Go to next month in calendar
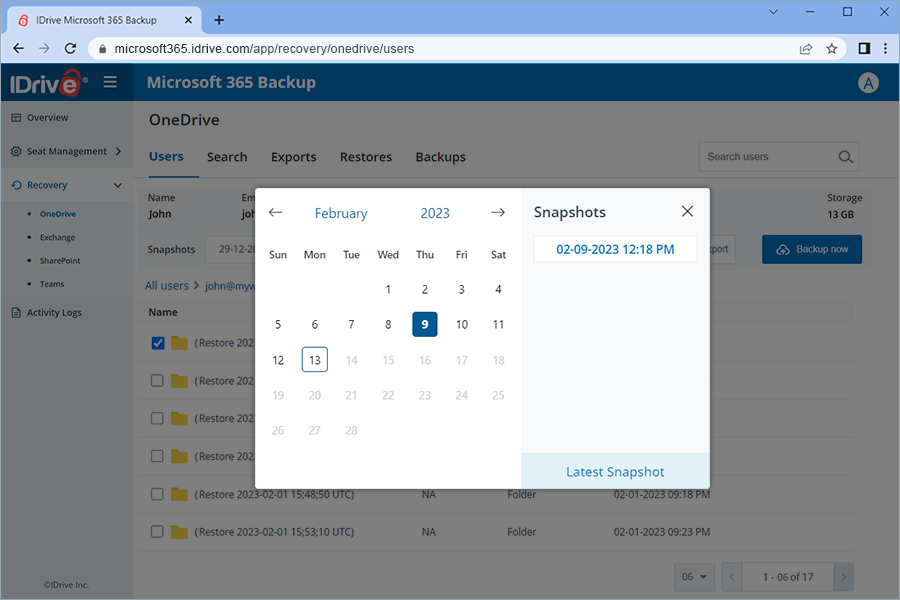The width and height of the screenshot is (900, 600). 498,212
